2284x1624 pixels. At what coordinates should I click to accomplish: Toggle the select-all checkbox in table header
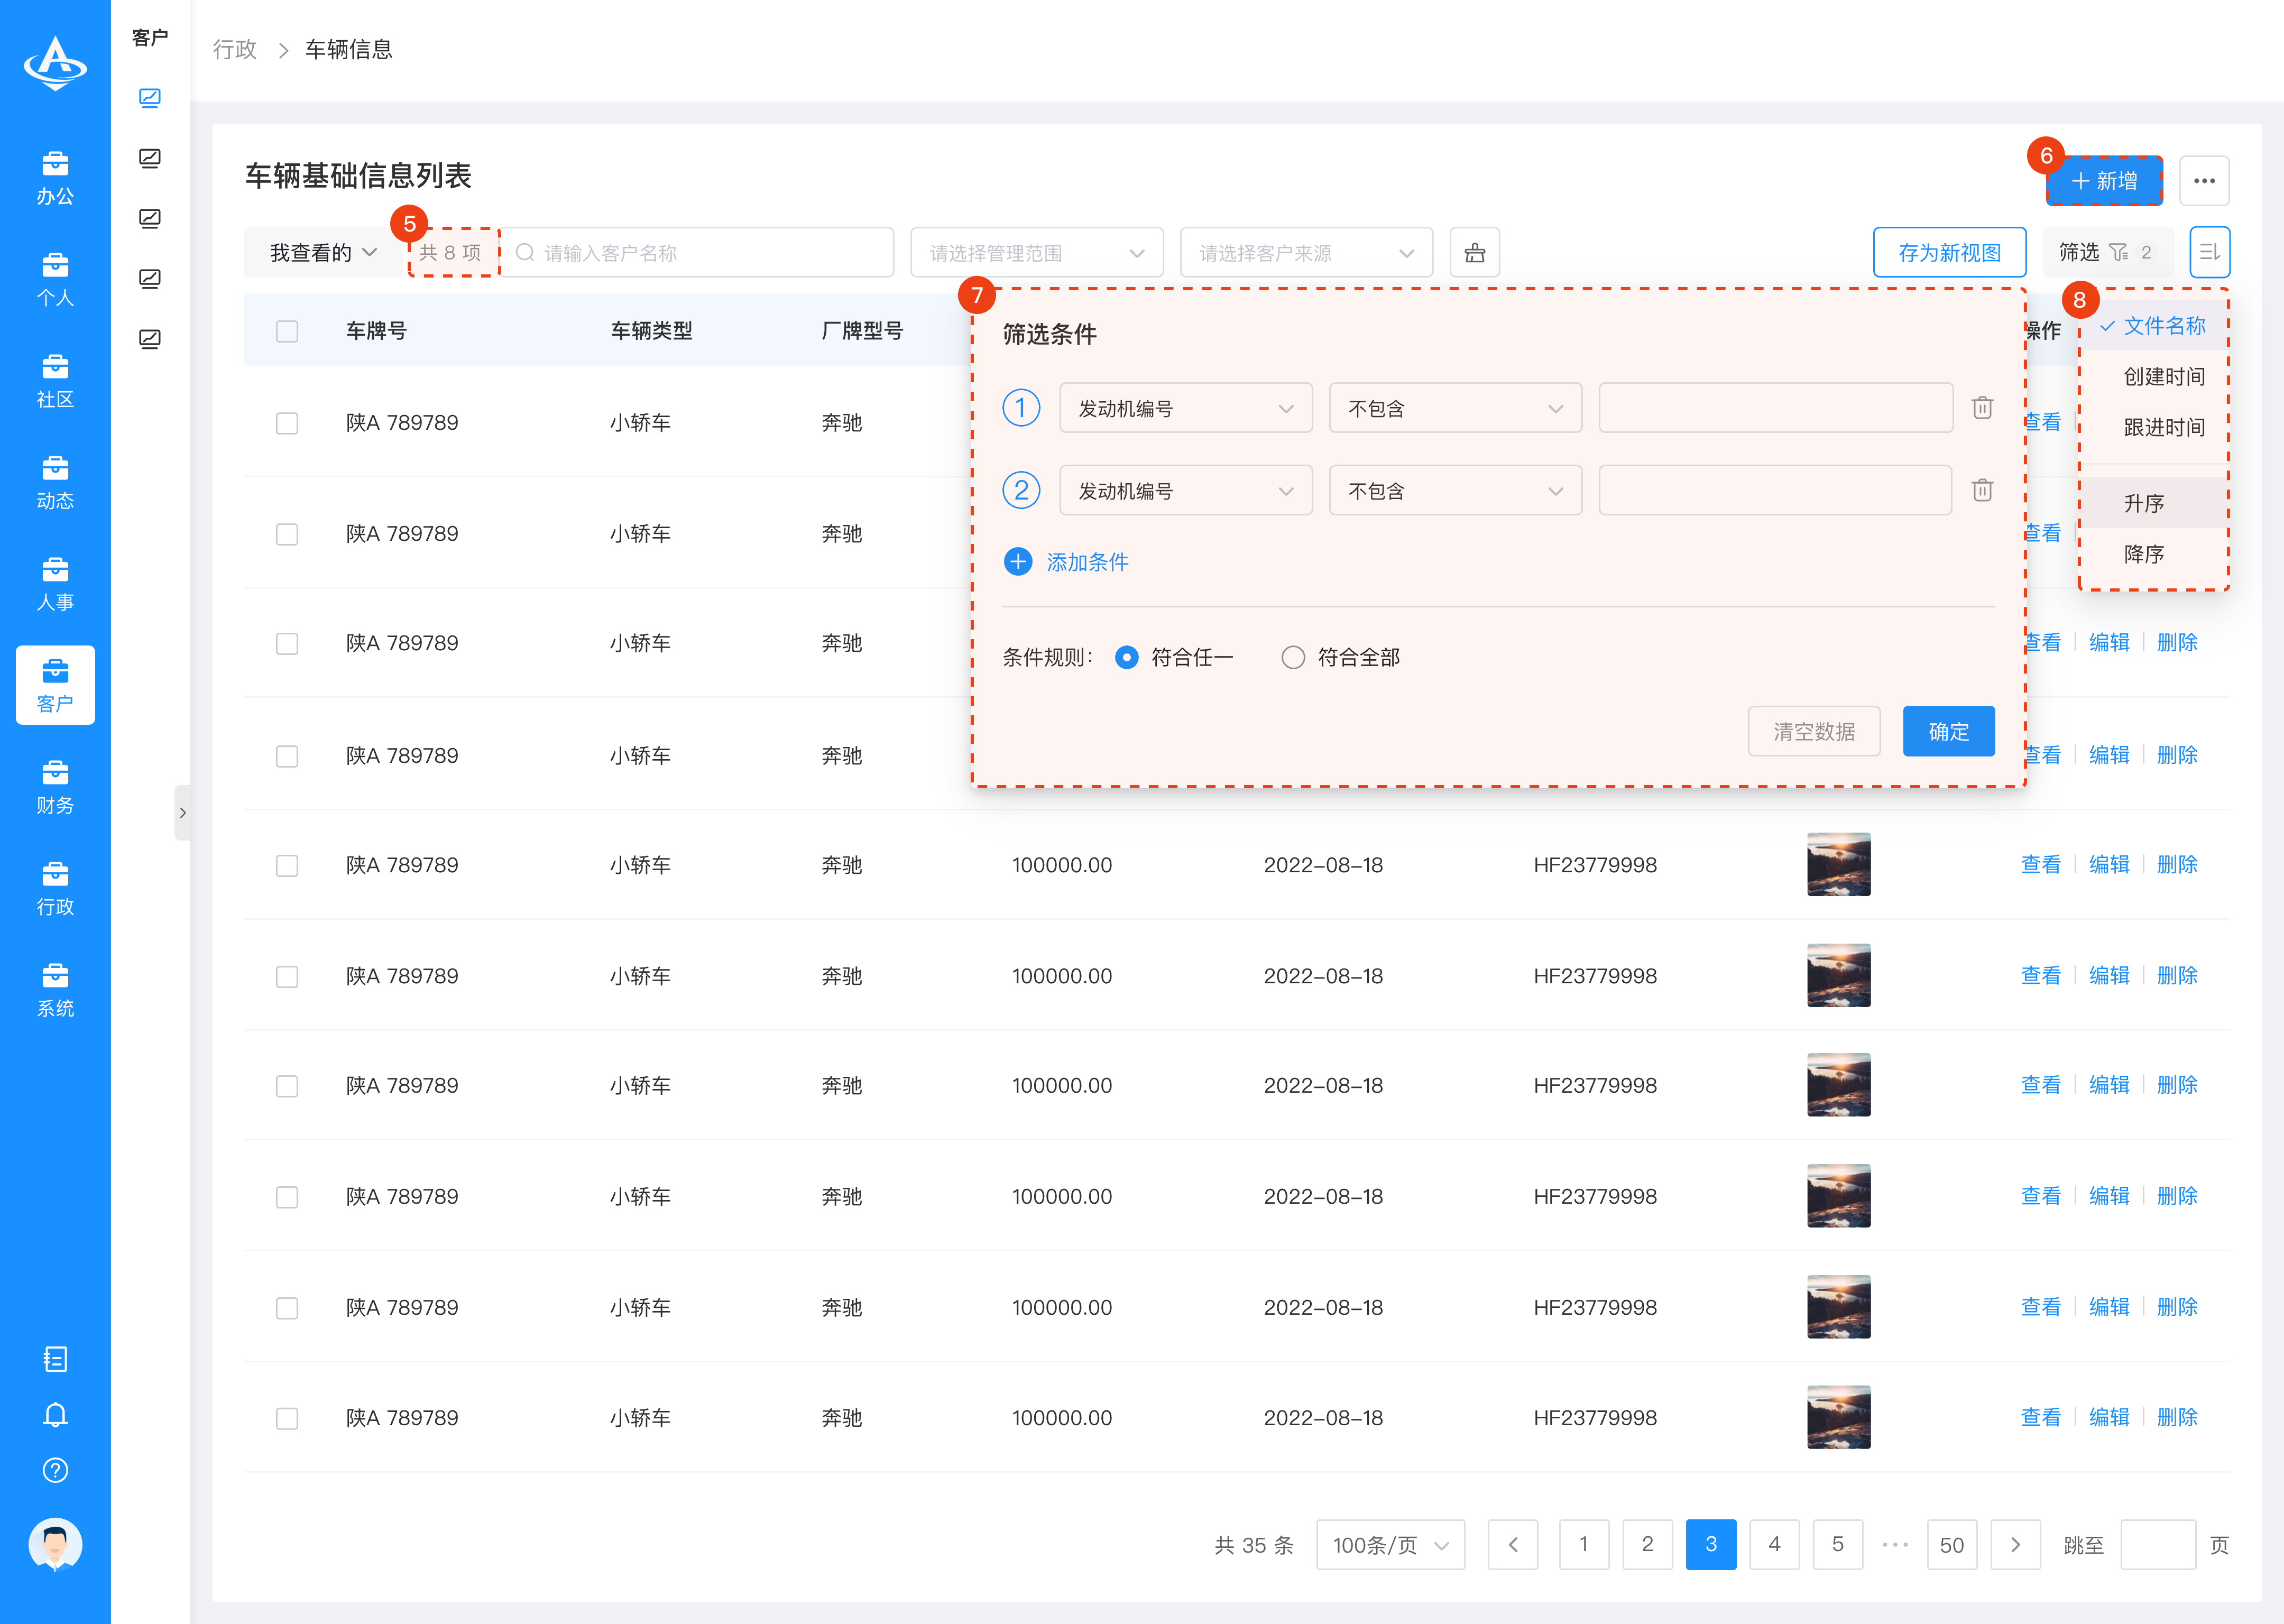coord(287,331)
